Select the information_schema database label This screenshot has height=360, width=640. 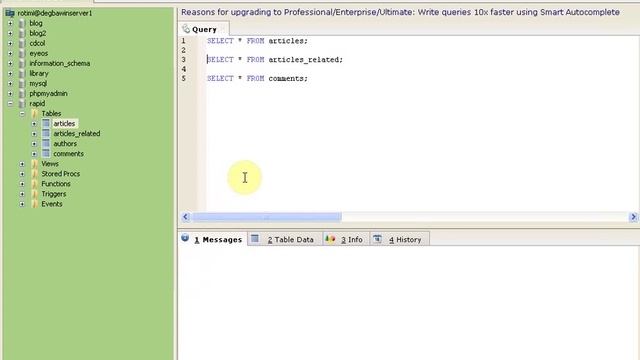(x=60, y=63)
